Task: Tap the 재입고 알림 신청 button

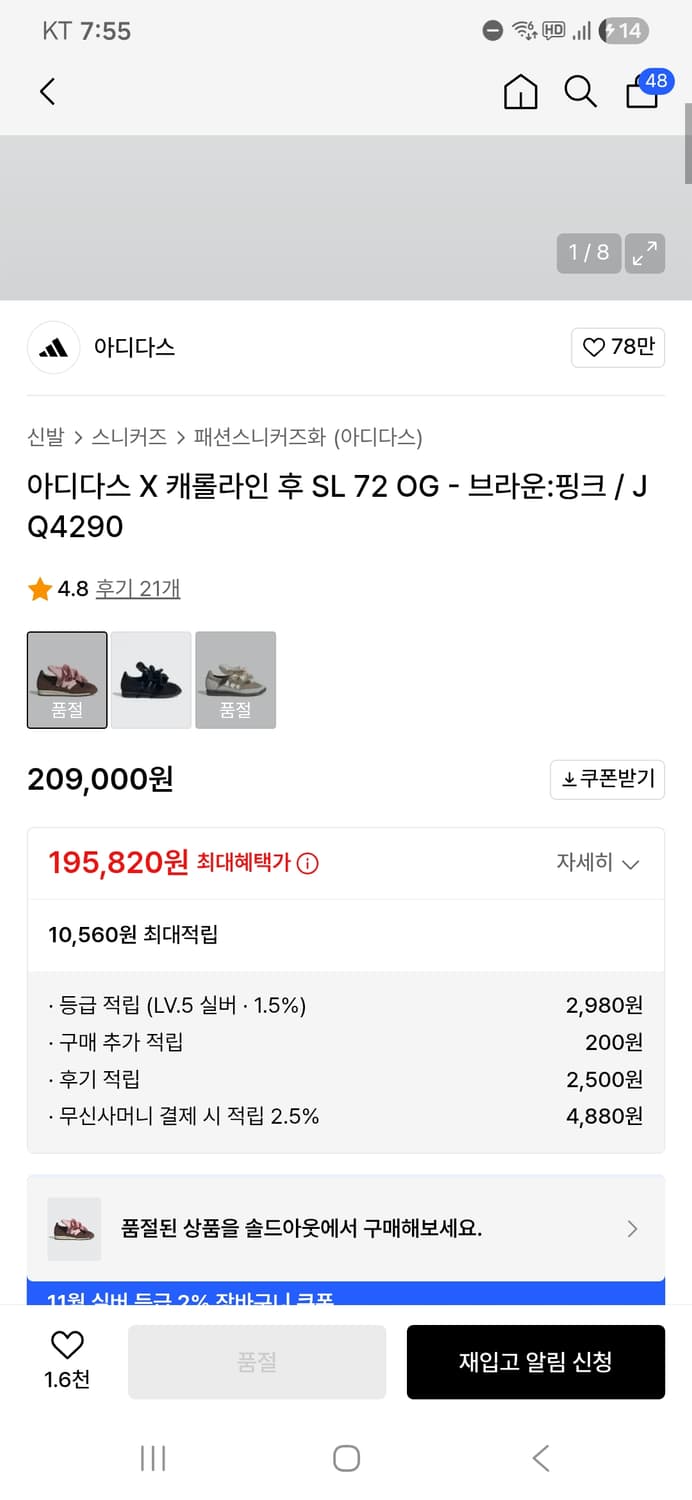Action: pos(535,1362)
